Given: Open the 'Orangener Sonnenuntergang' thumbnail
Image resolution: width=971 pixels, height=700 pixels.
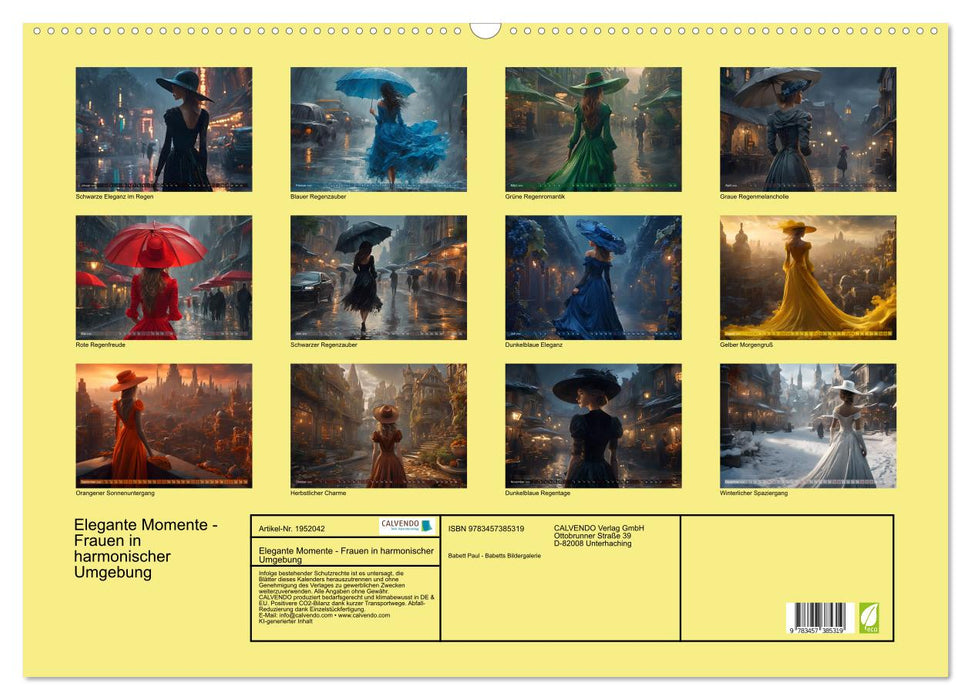Looking at the screenshot, I should [164, 426].
